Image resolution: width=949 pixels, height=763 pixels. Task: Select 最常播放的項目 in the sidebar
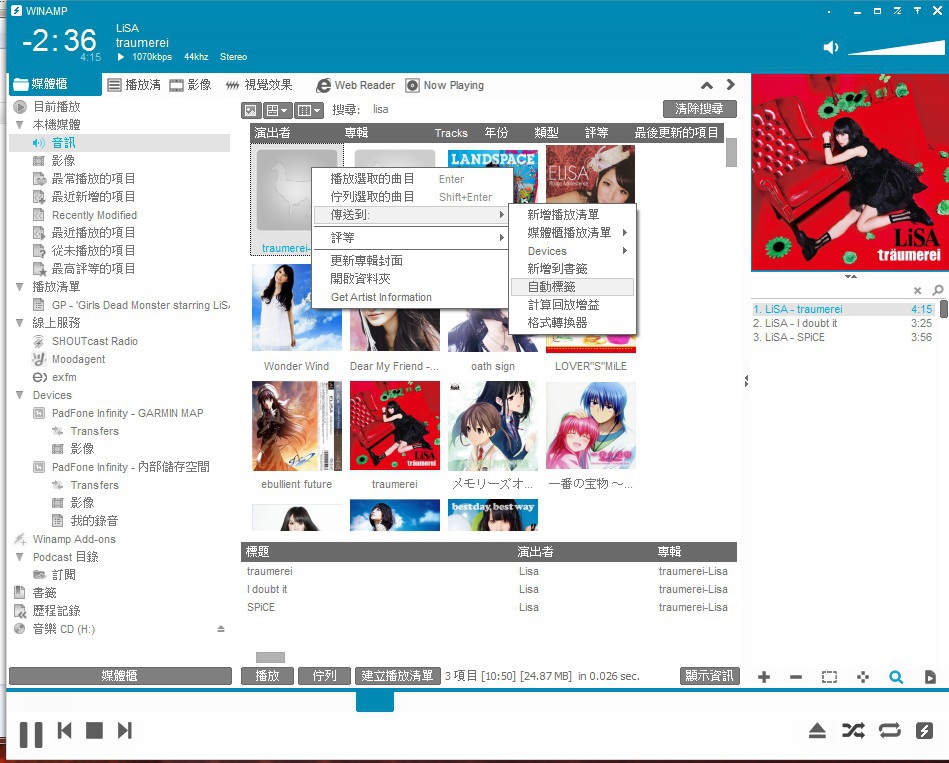coord(93,179)
